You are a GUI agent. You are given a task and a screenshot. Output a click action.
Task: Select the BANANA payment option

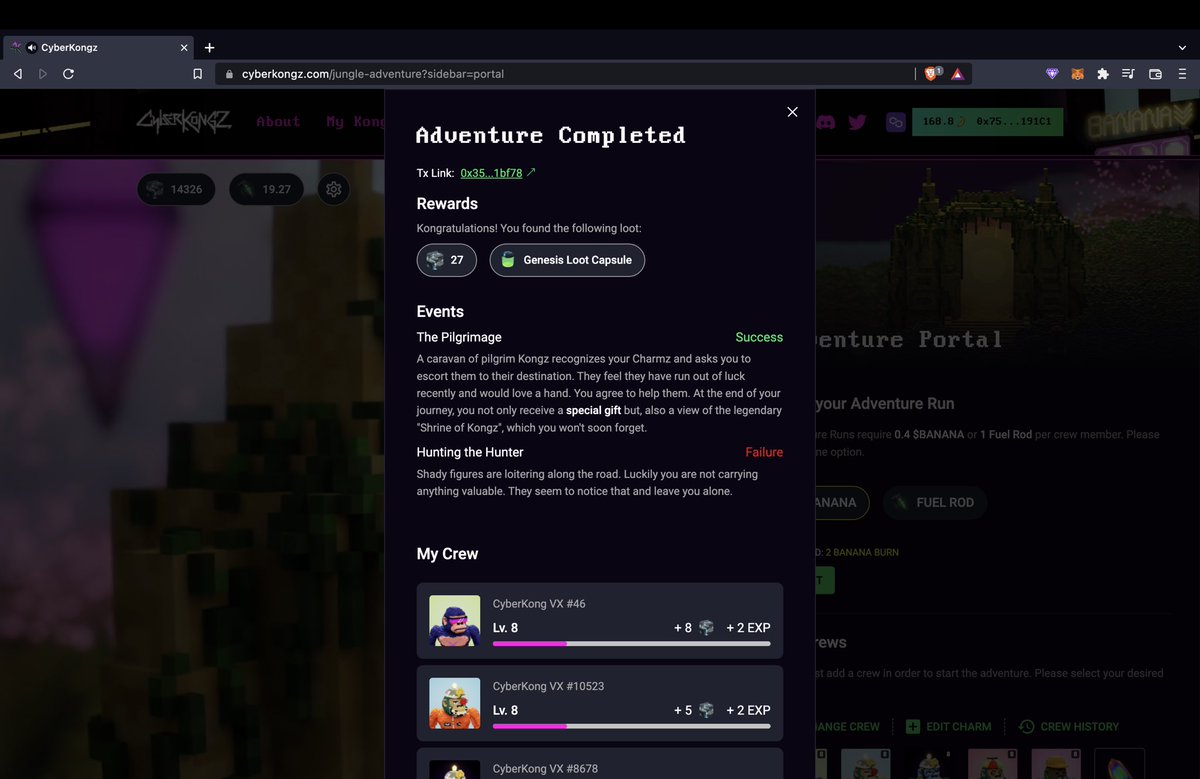coord(842,502)
